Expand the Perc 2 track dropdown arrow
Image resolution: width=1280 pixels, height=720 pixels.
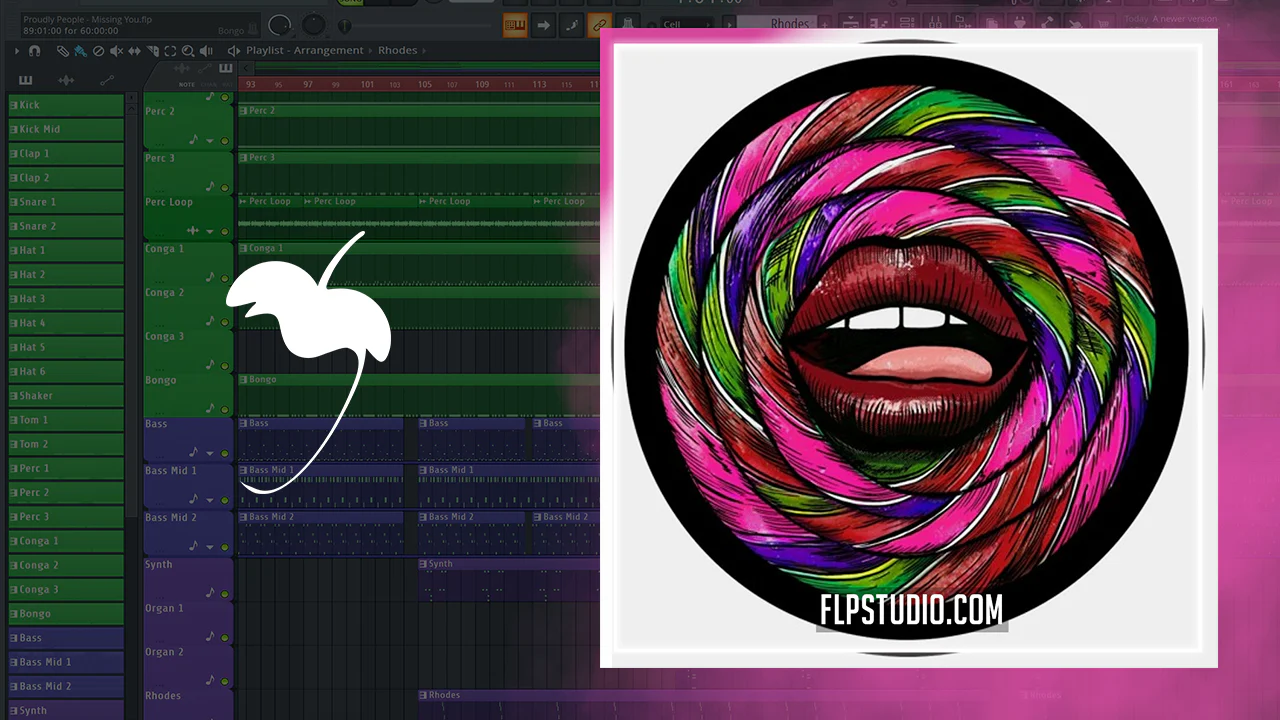pos(210,142)
